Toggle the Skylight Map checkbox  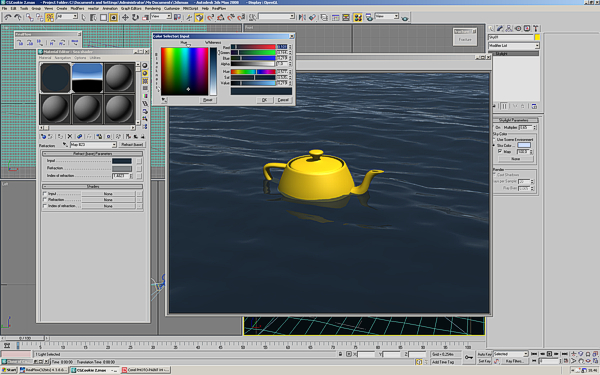[x=500, y=152]
